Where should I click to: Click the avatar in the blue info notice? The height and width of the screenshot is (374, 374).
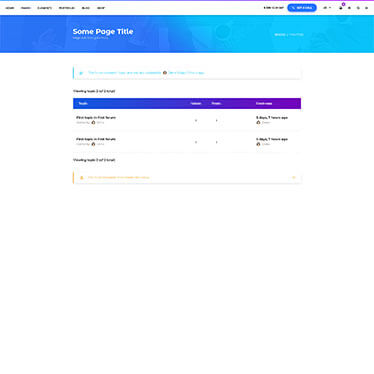click(x=165, y=72)
